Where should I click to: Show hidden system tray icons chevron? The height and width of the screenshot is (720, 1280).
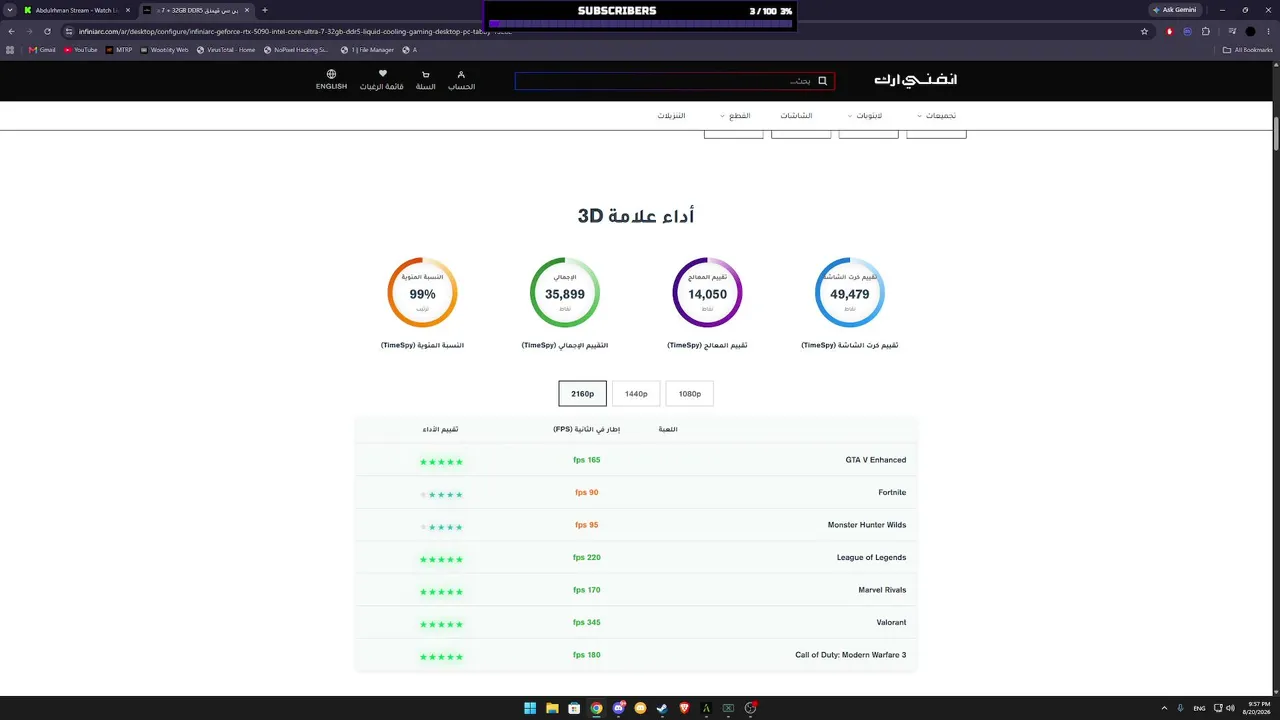click(1164, 708)
